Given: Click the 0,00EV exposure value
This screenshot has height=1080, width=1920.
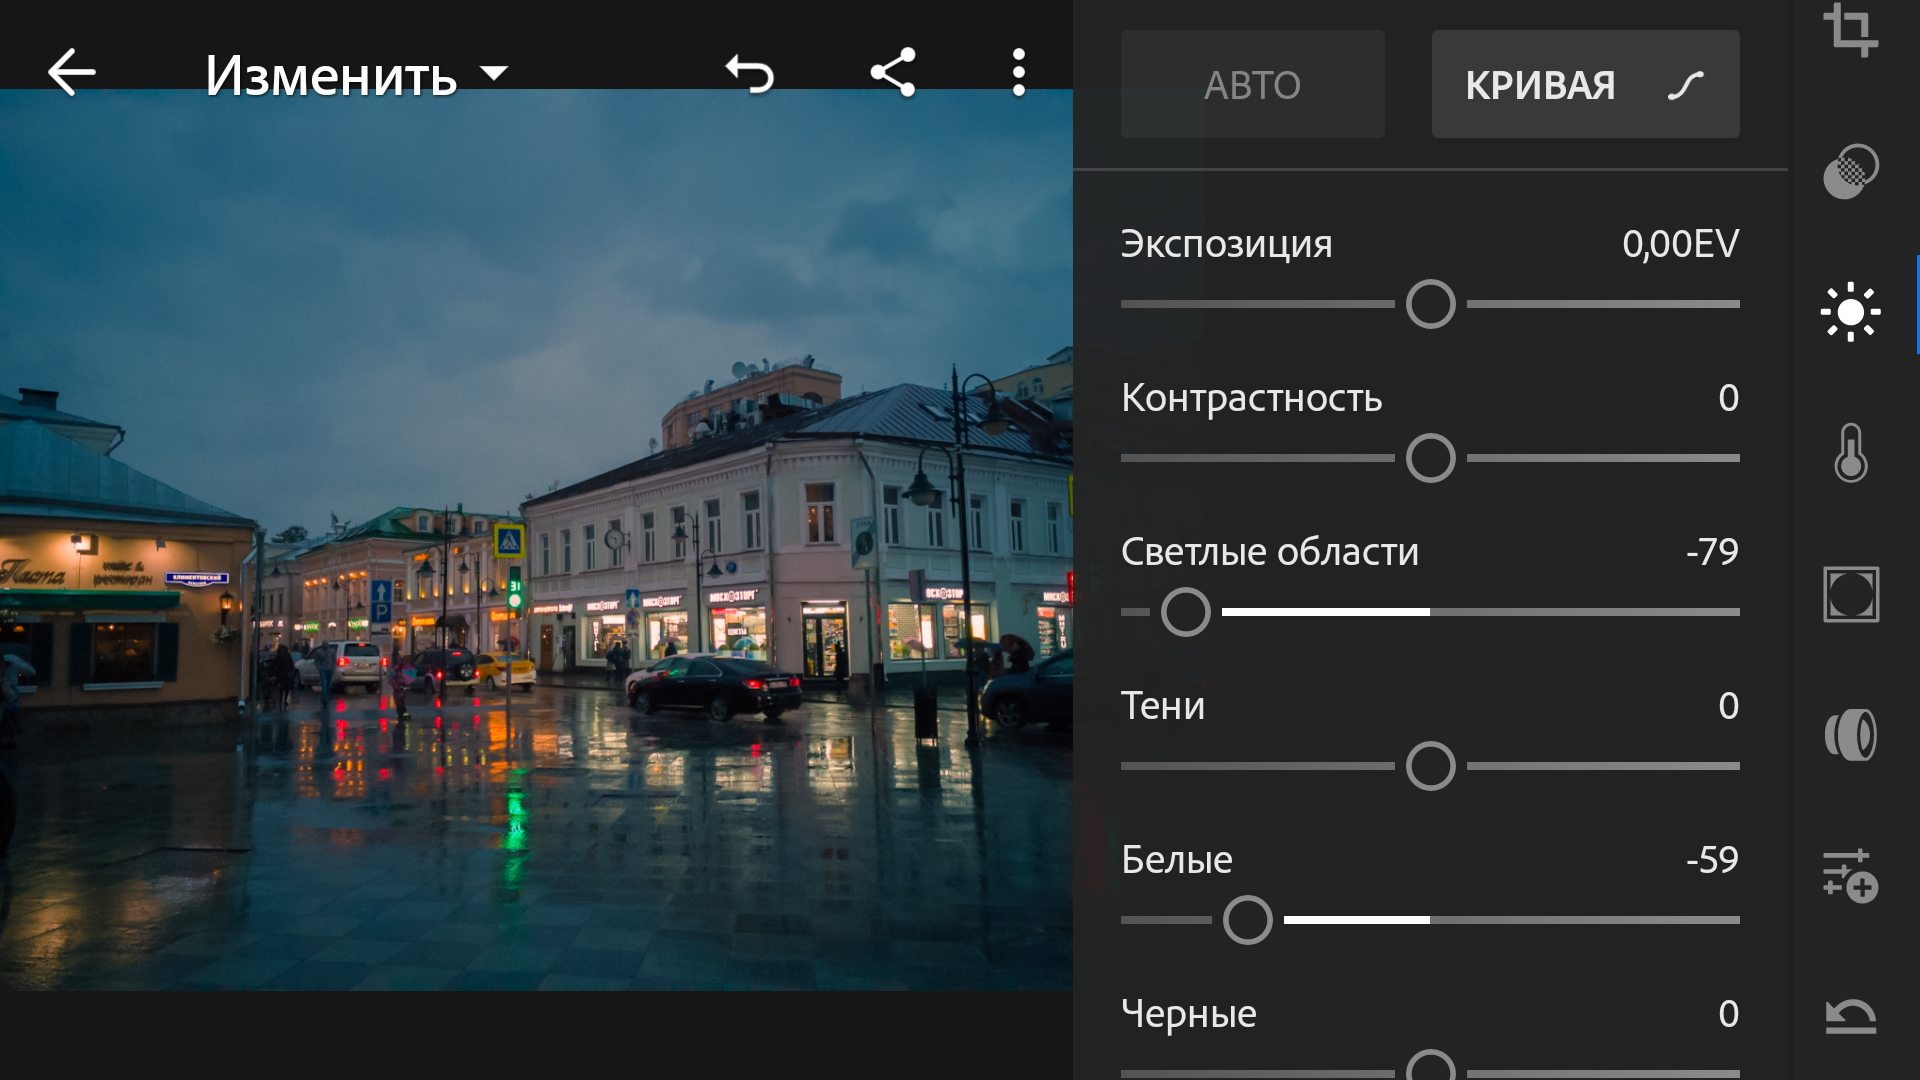Looking at the screenshot, I should 1680,244.
